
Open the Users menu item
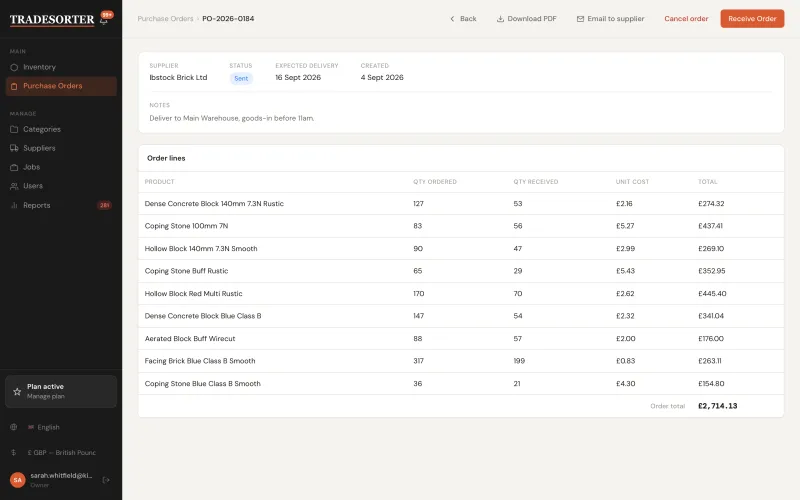(x=61, y=186)
